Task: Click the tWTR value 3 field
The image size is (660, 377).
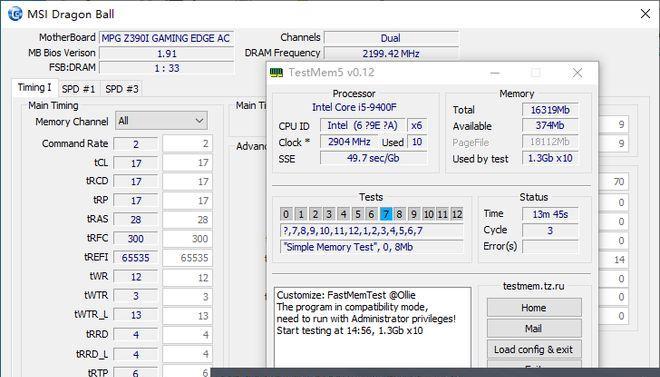Action: point(136,296)
